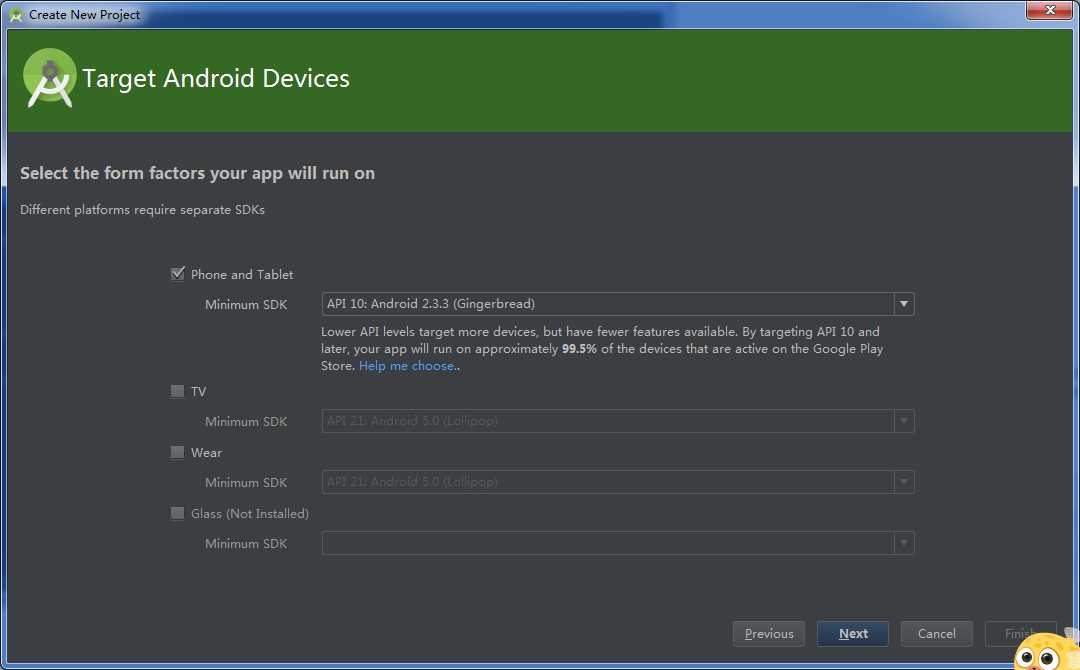The image size is (1080, 670).
Task: Uncheck the Phone and Tablet checkbox
Action: (178, 274)
